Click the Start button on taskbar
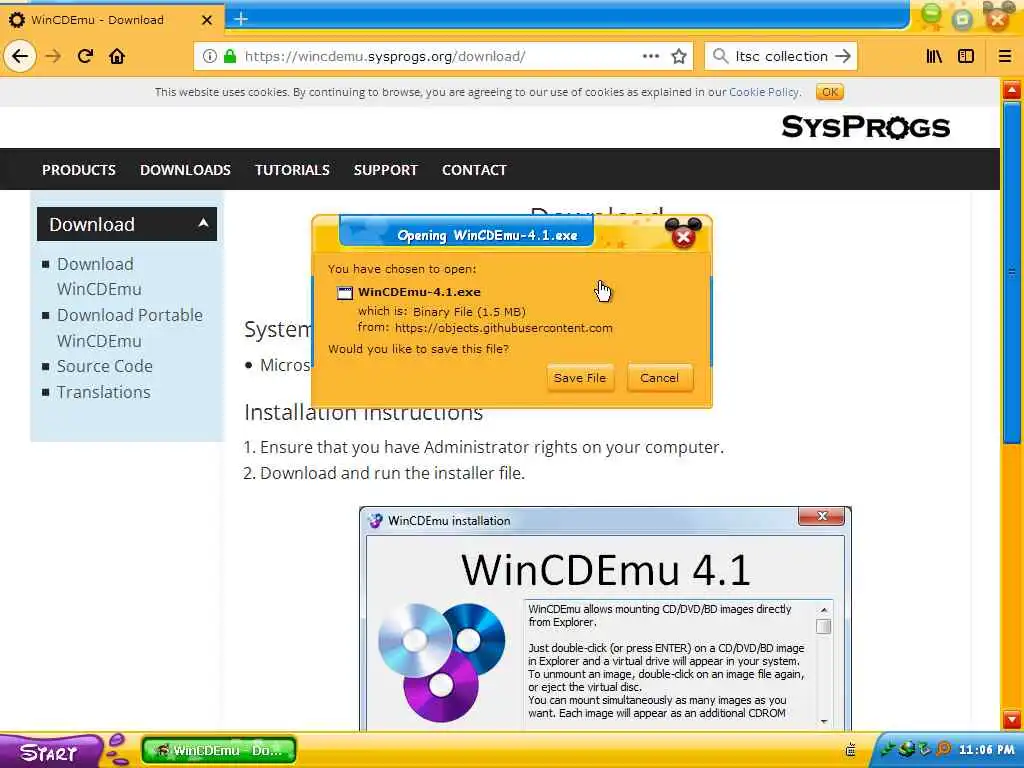 [51, 752]
